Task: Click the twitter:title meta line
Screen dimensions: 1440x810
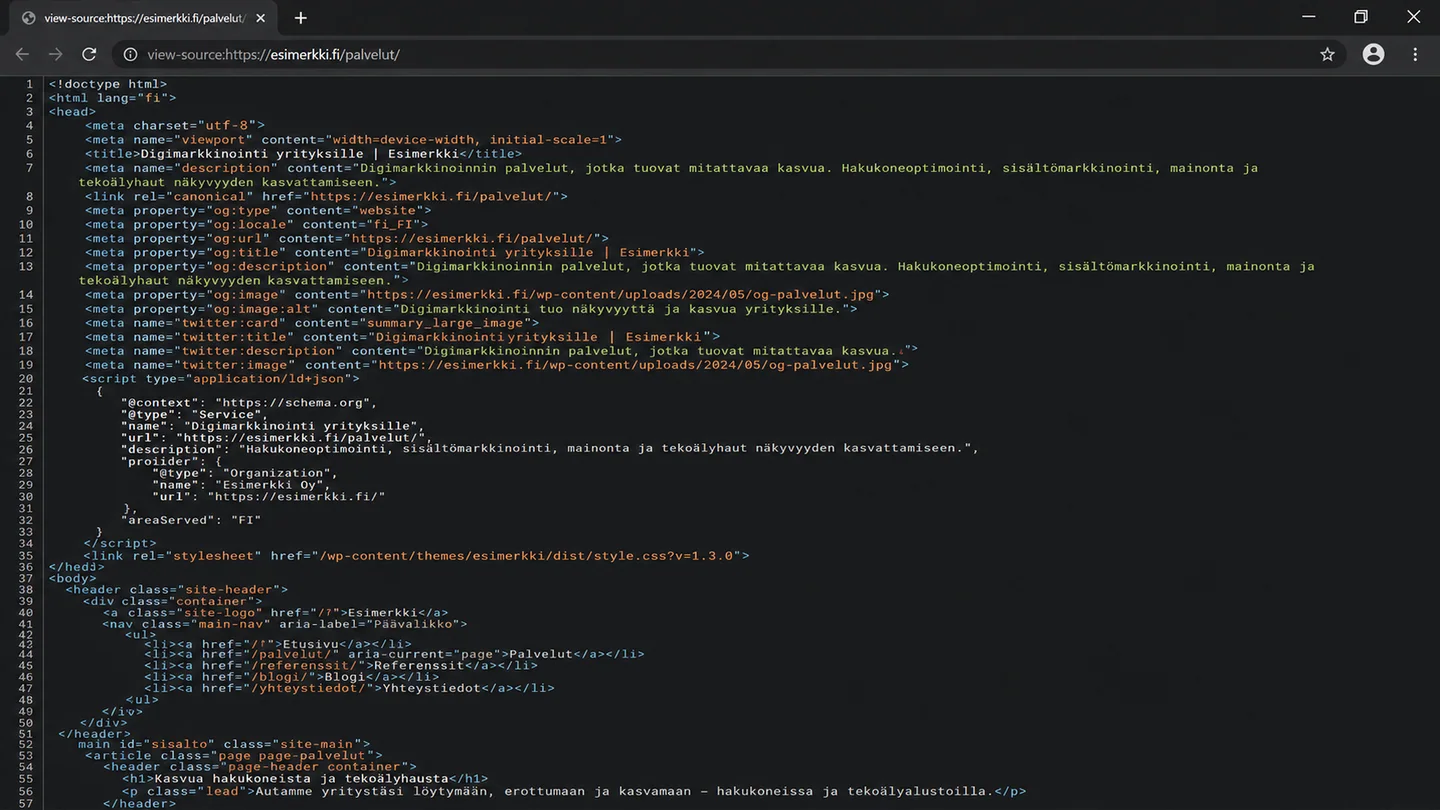Action: [402, 337]
